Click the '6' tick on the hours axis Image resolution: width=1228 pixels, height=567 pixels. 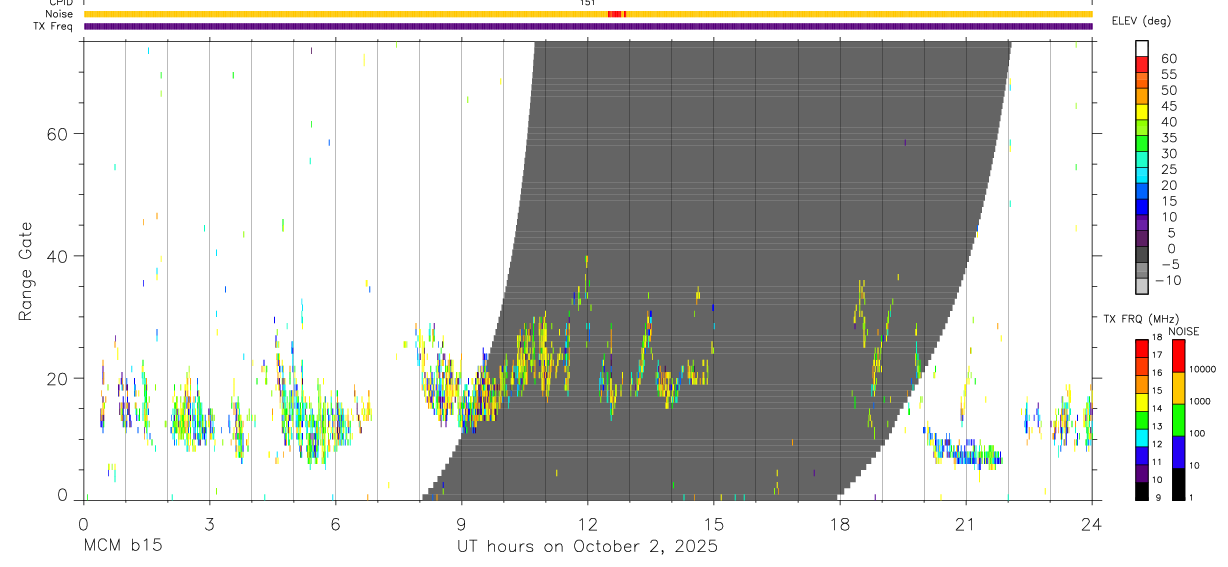pos(335,524)
